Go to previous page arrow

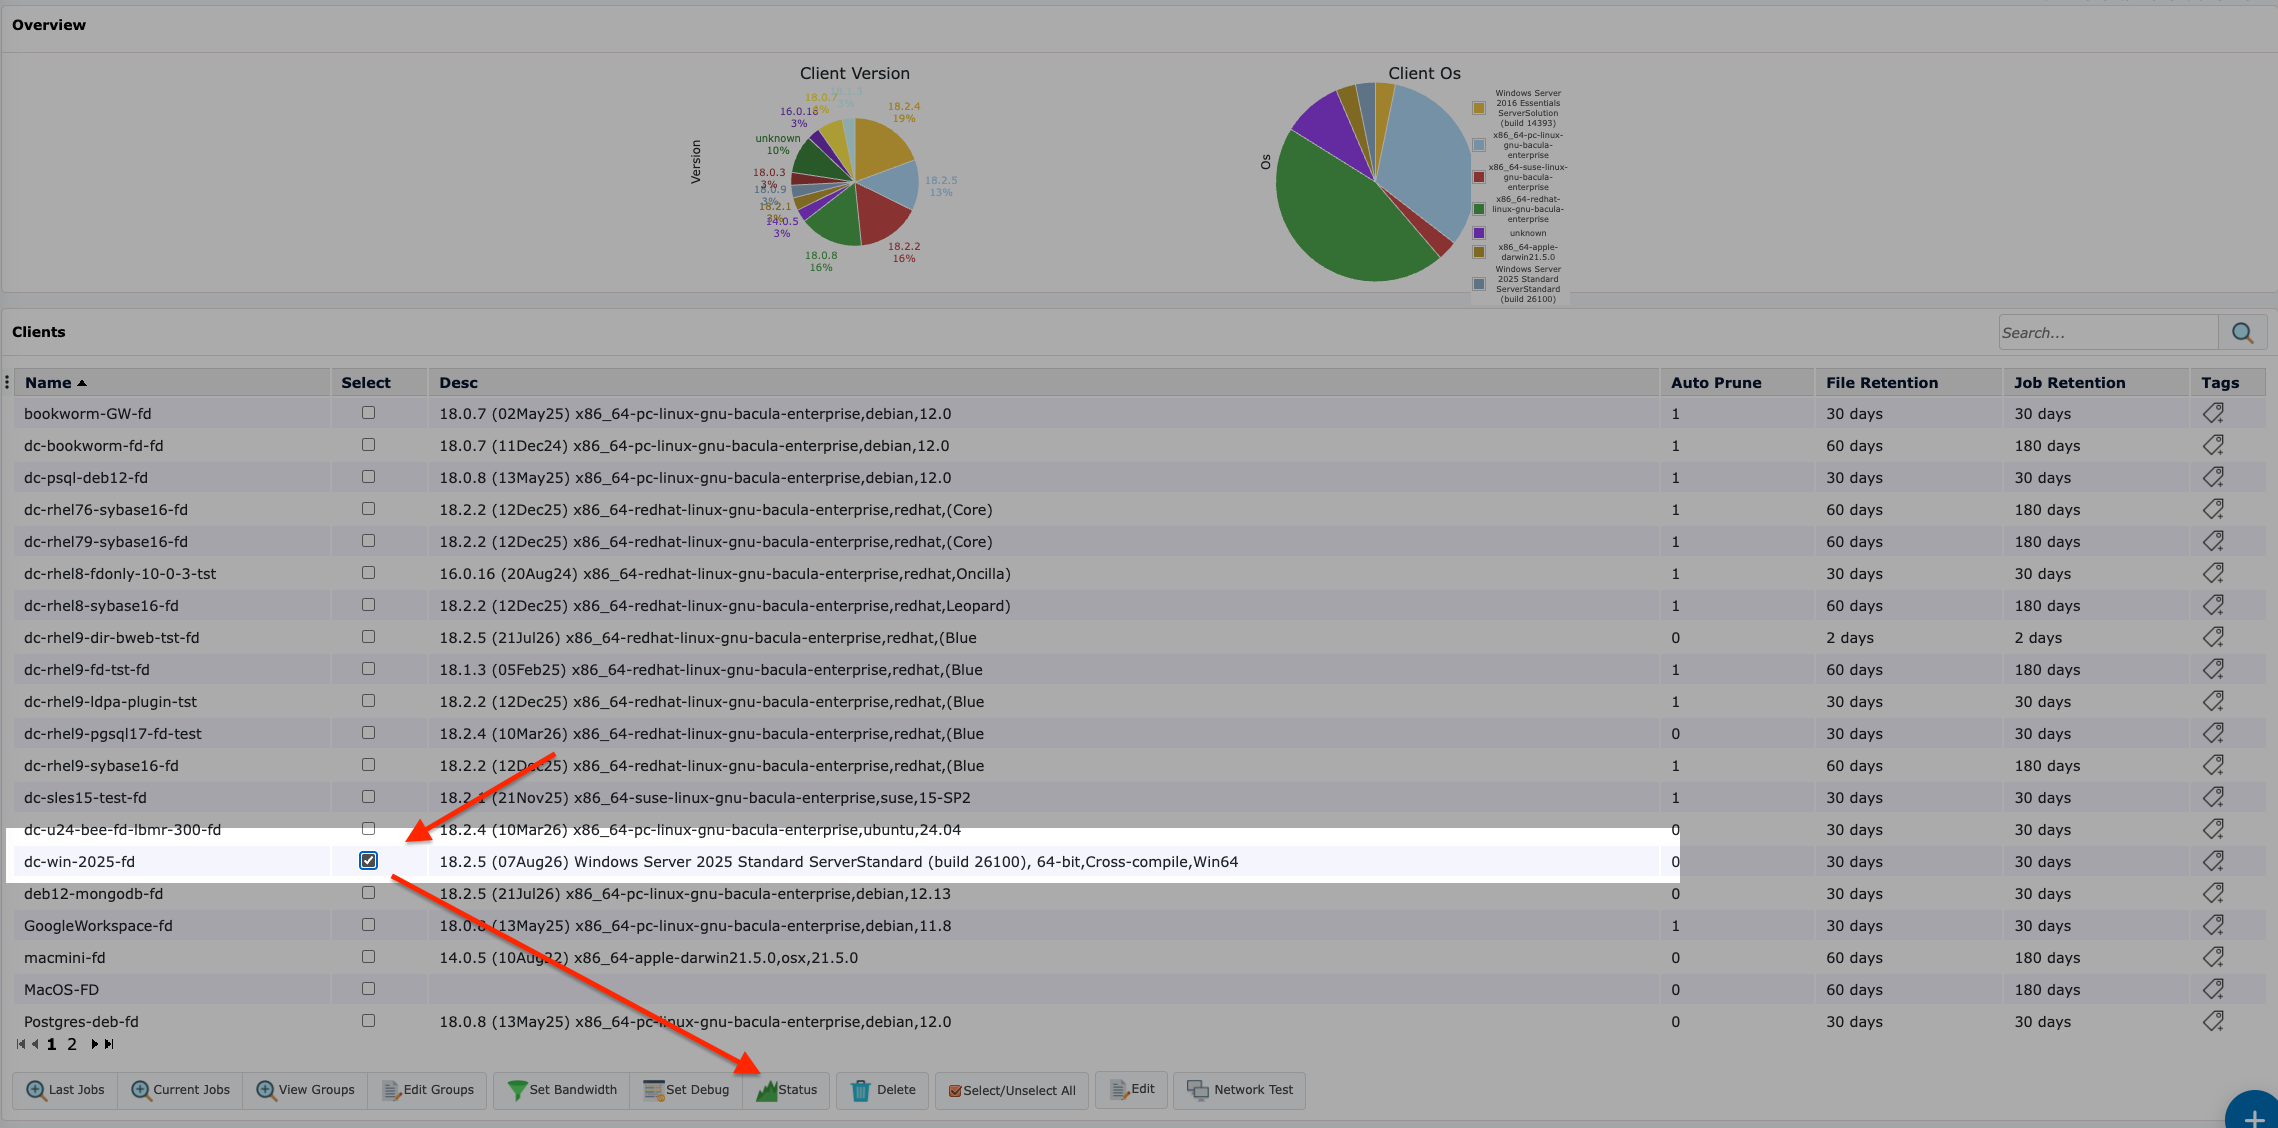click(x=35, y=1044)
